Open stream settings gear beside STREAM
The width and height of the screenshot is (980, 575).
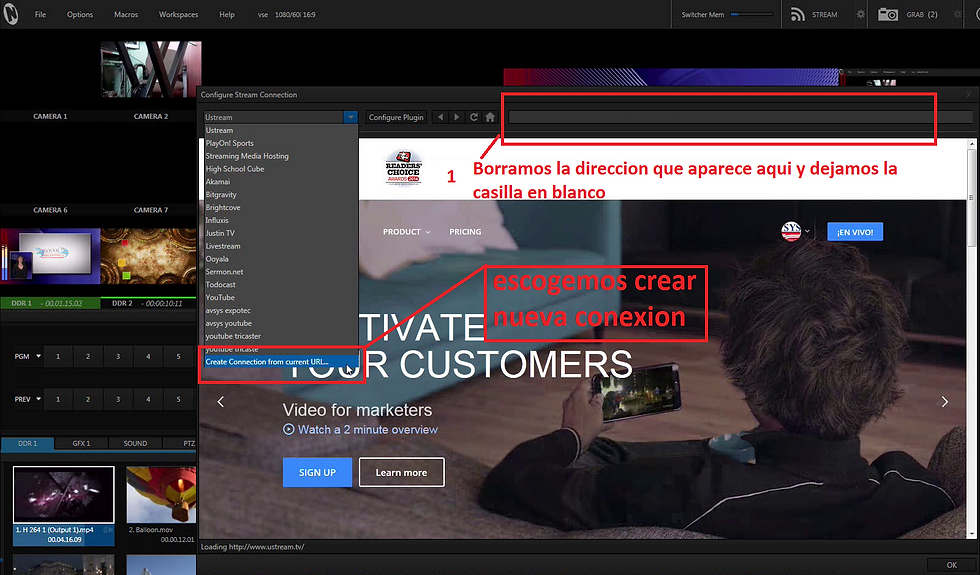click(861, 14)
